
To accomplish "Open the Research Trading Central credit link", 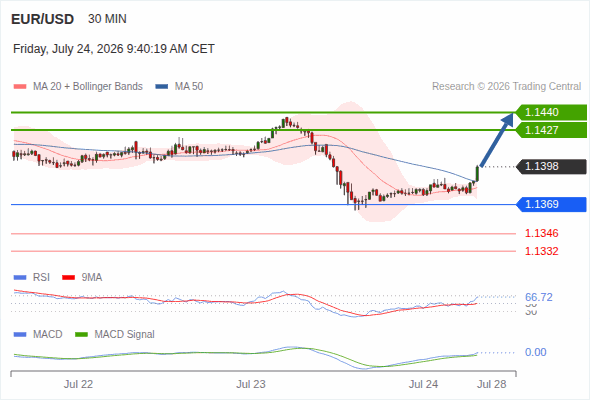I will (x=506, y=87).
